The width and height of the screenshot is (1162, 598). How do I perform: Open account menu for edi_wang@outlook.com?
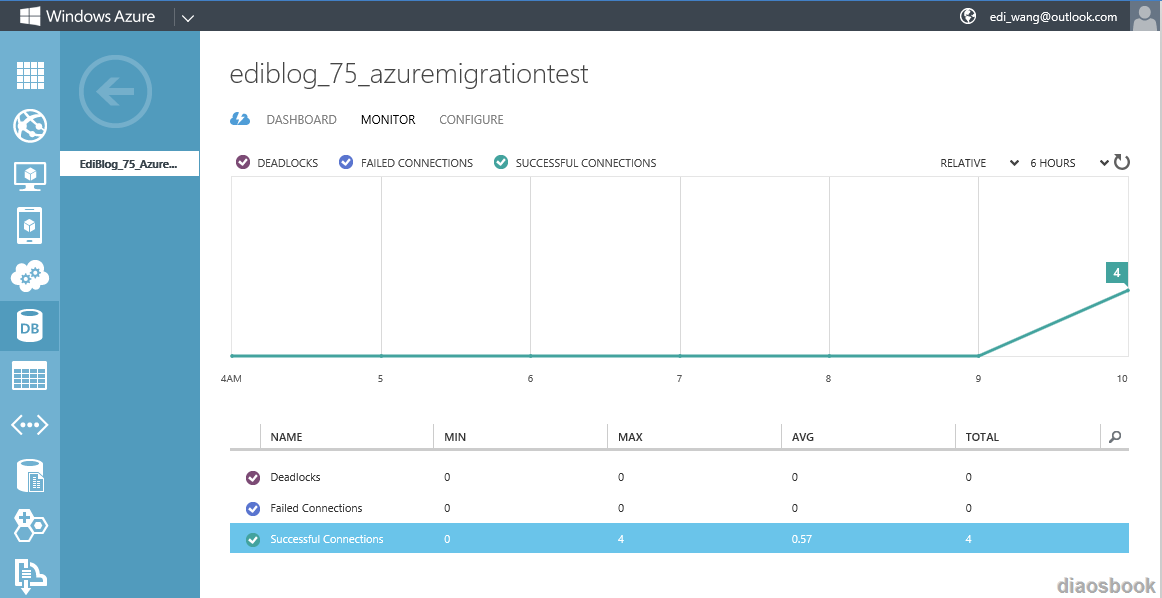click(x=1054, y=17)
